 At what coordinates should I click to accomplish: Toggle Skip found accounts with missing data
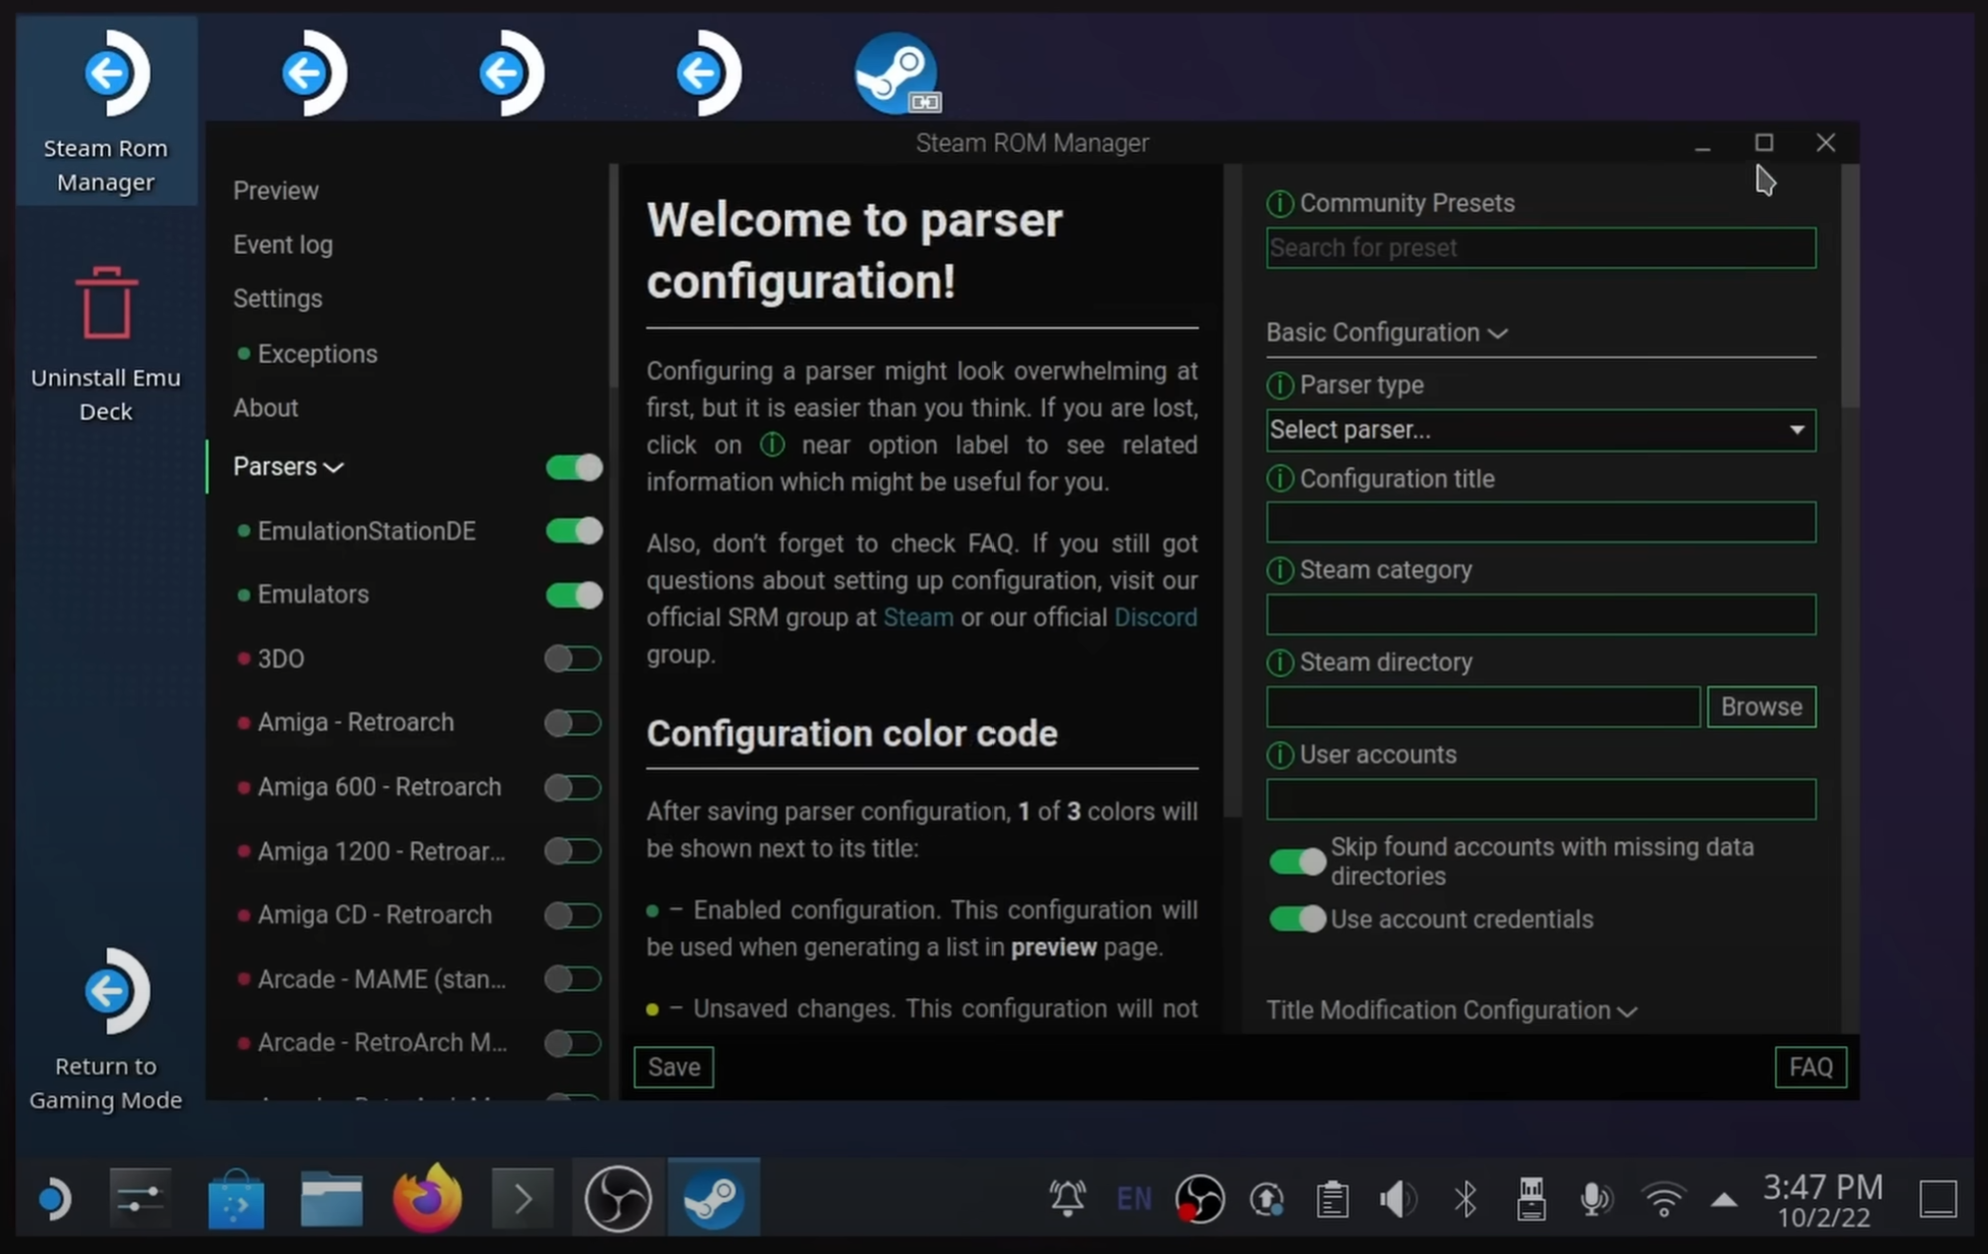coord(1297,861)
